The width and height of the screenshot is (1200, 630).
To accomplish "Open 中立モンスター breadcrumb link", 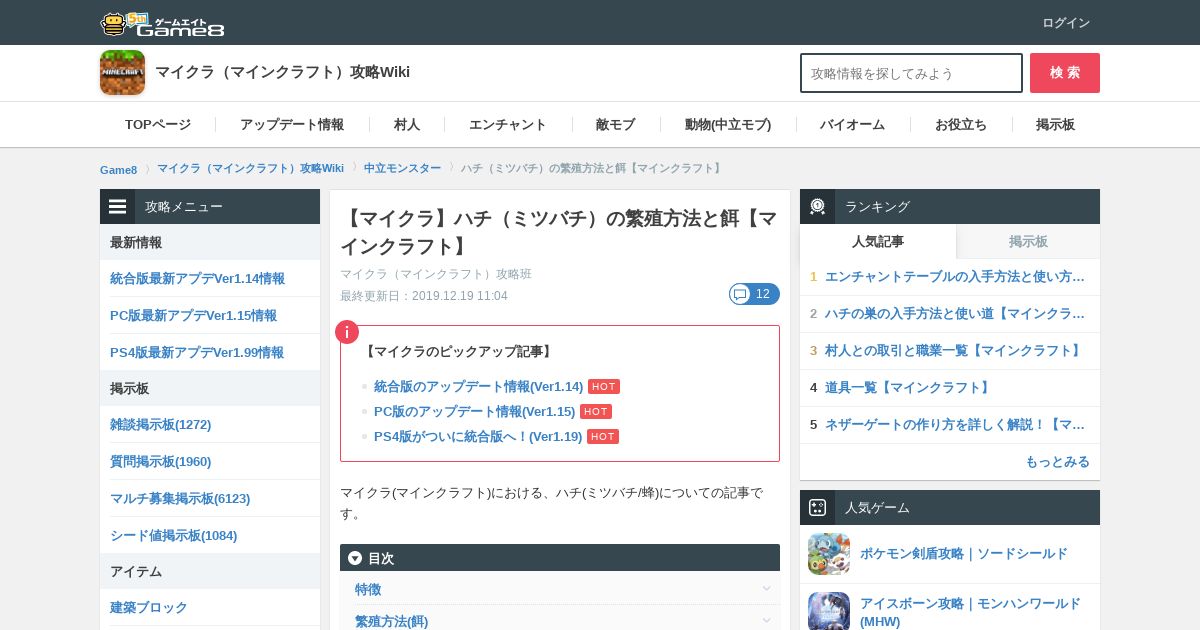I will coord(402,168).
